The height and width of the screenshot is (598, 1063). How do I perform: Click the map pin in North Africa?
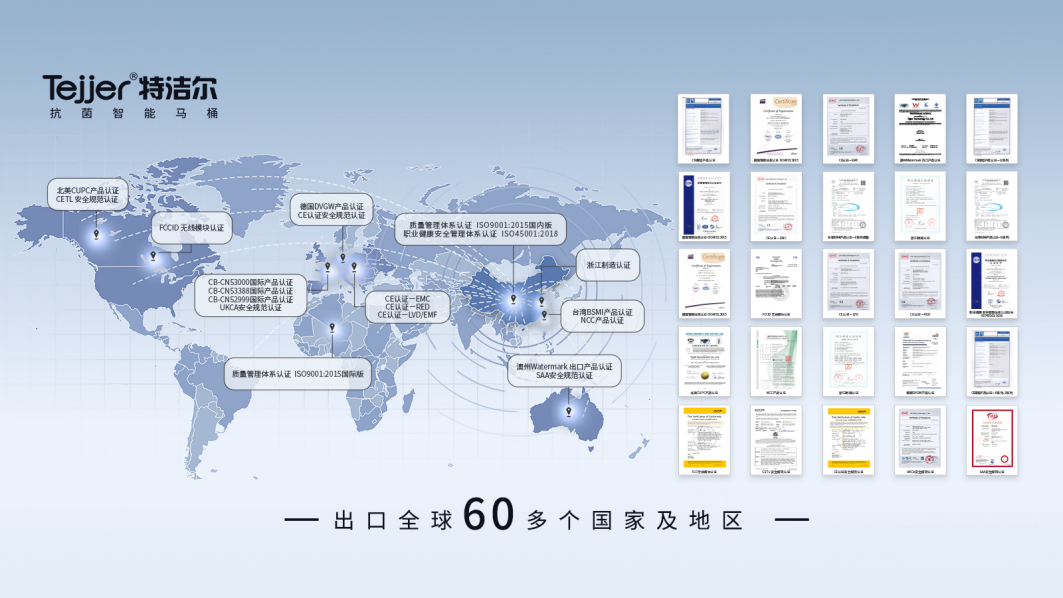(332, 327)
